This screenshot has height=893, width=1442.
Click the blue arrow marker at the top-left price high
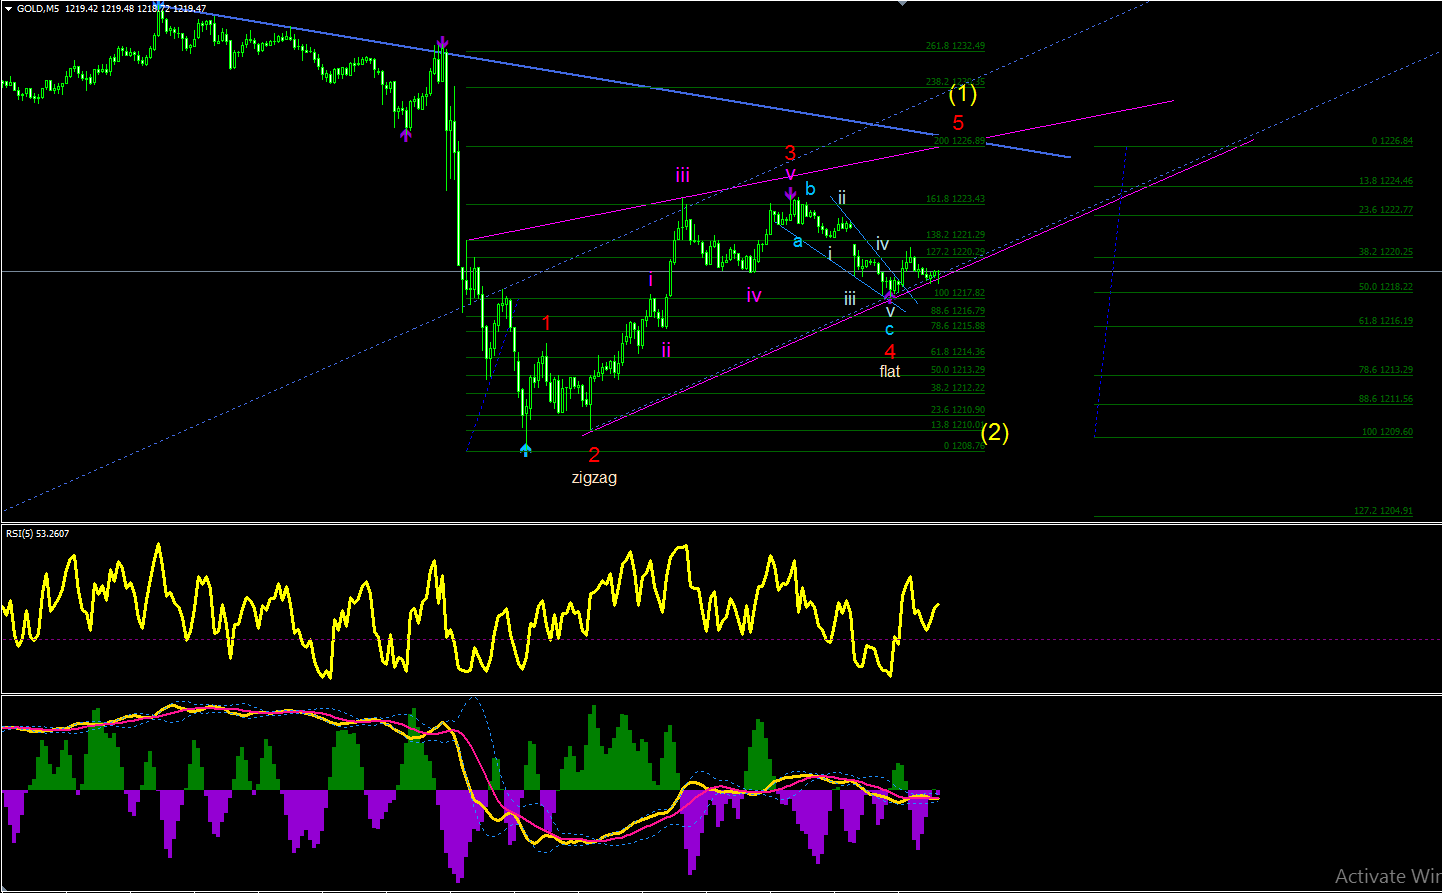pyautogui.click(x=160, y=6)
